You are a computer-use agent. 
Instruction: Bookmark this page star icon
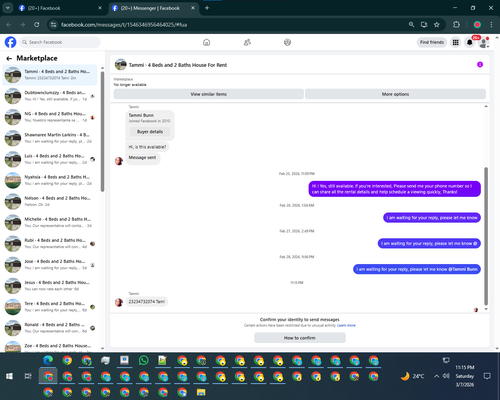pyautogui.click(x=437, y=25)
